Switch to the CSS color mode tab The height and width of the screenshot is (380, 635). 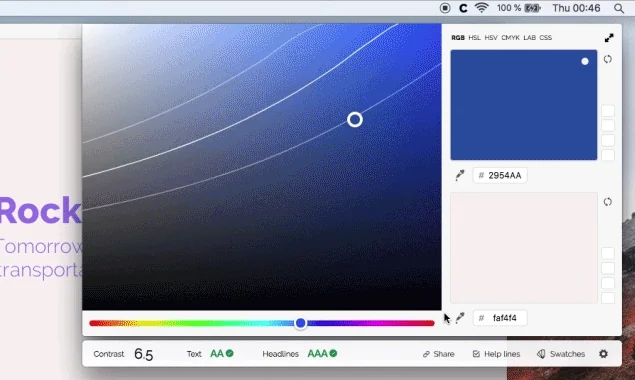coord(546,38)
